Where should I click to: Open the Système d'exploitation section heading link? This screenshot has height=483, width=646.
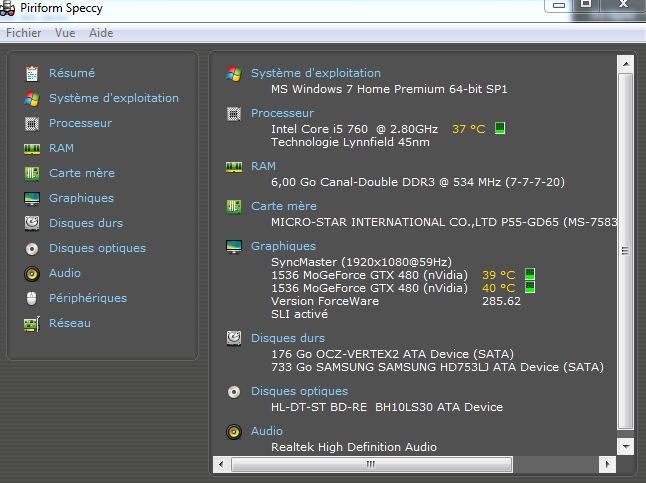[x=315, y=73]
